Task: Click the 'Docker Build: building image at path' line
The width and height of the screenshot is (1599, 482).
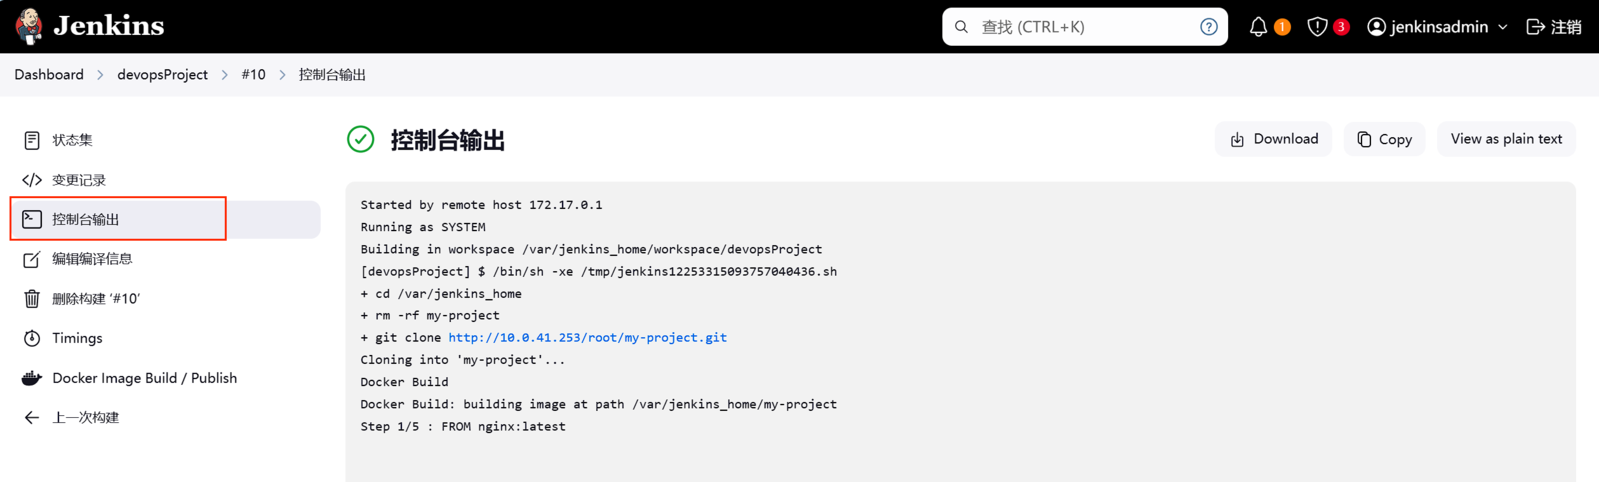Action: pyautogui.click(x=599, y=404)
